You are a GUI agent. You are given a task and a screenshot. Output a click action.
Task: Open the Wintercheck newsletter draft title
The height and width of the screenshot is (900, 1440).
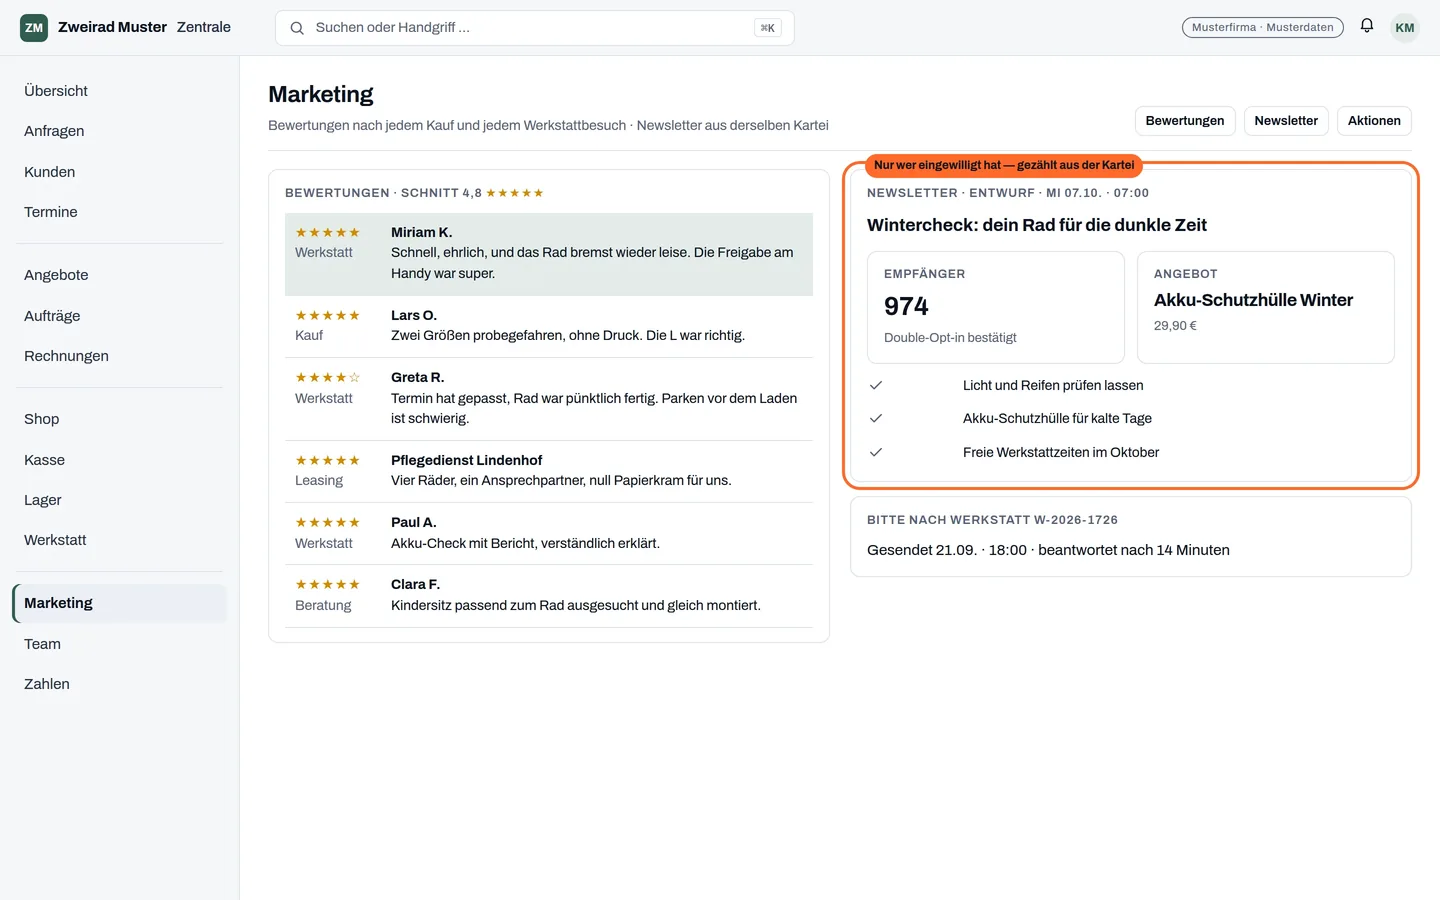pos(1037,225)
